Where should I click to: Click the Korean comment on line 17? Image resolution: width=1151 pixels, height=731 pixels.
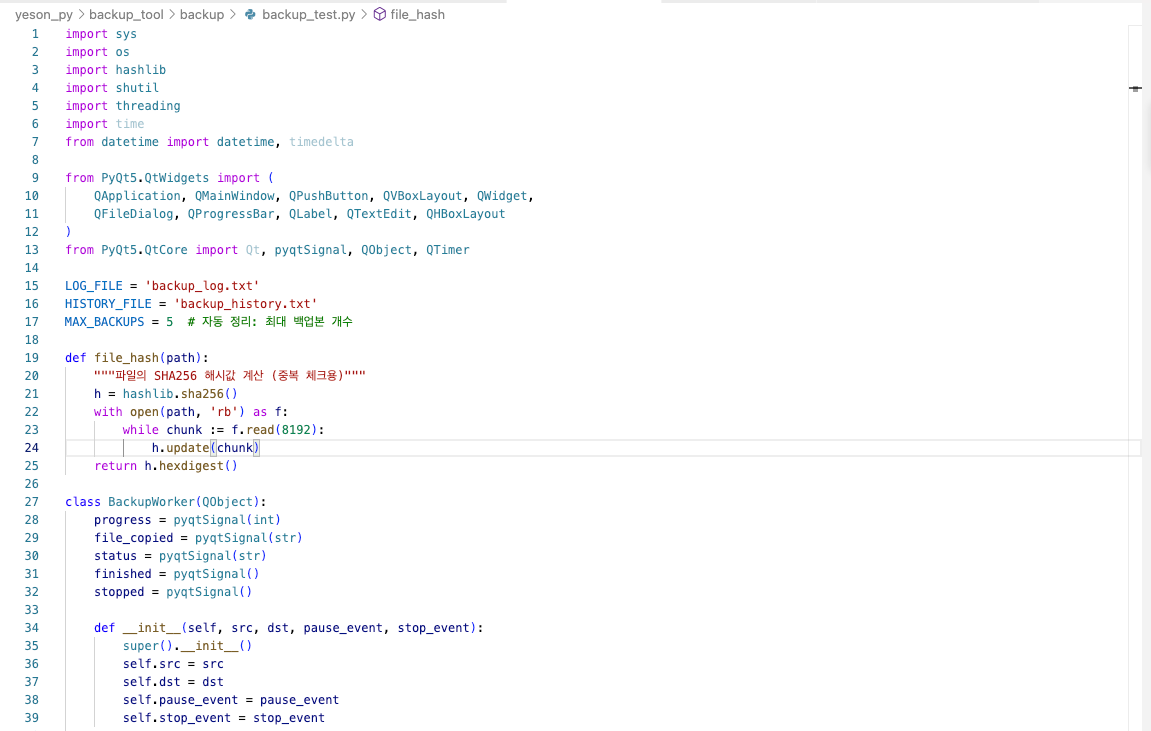click(x=270, y=321)
